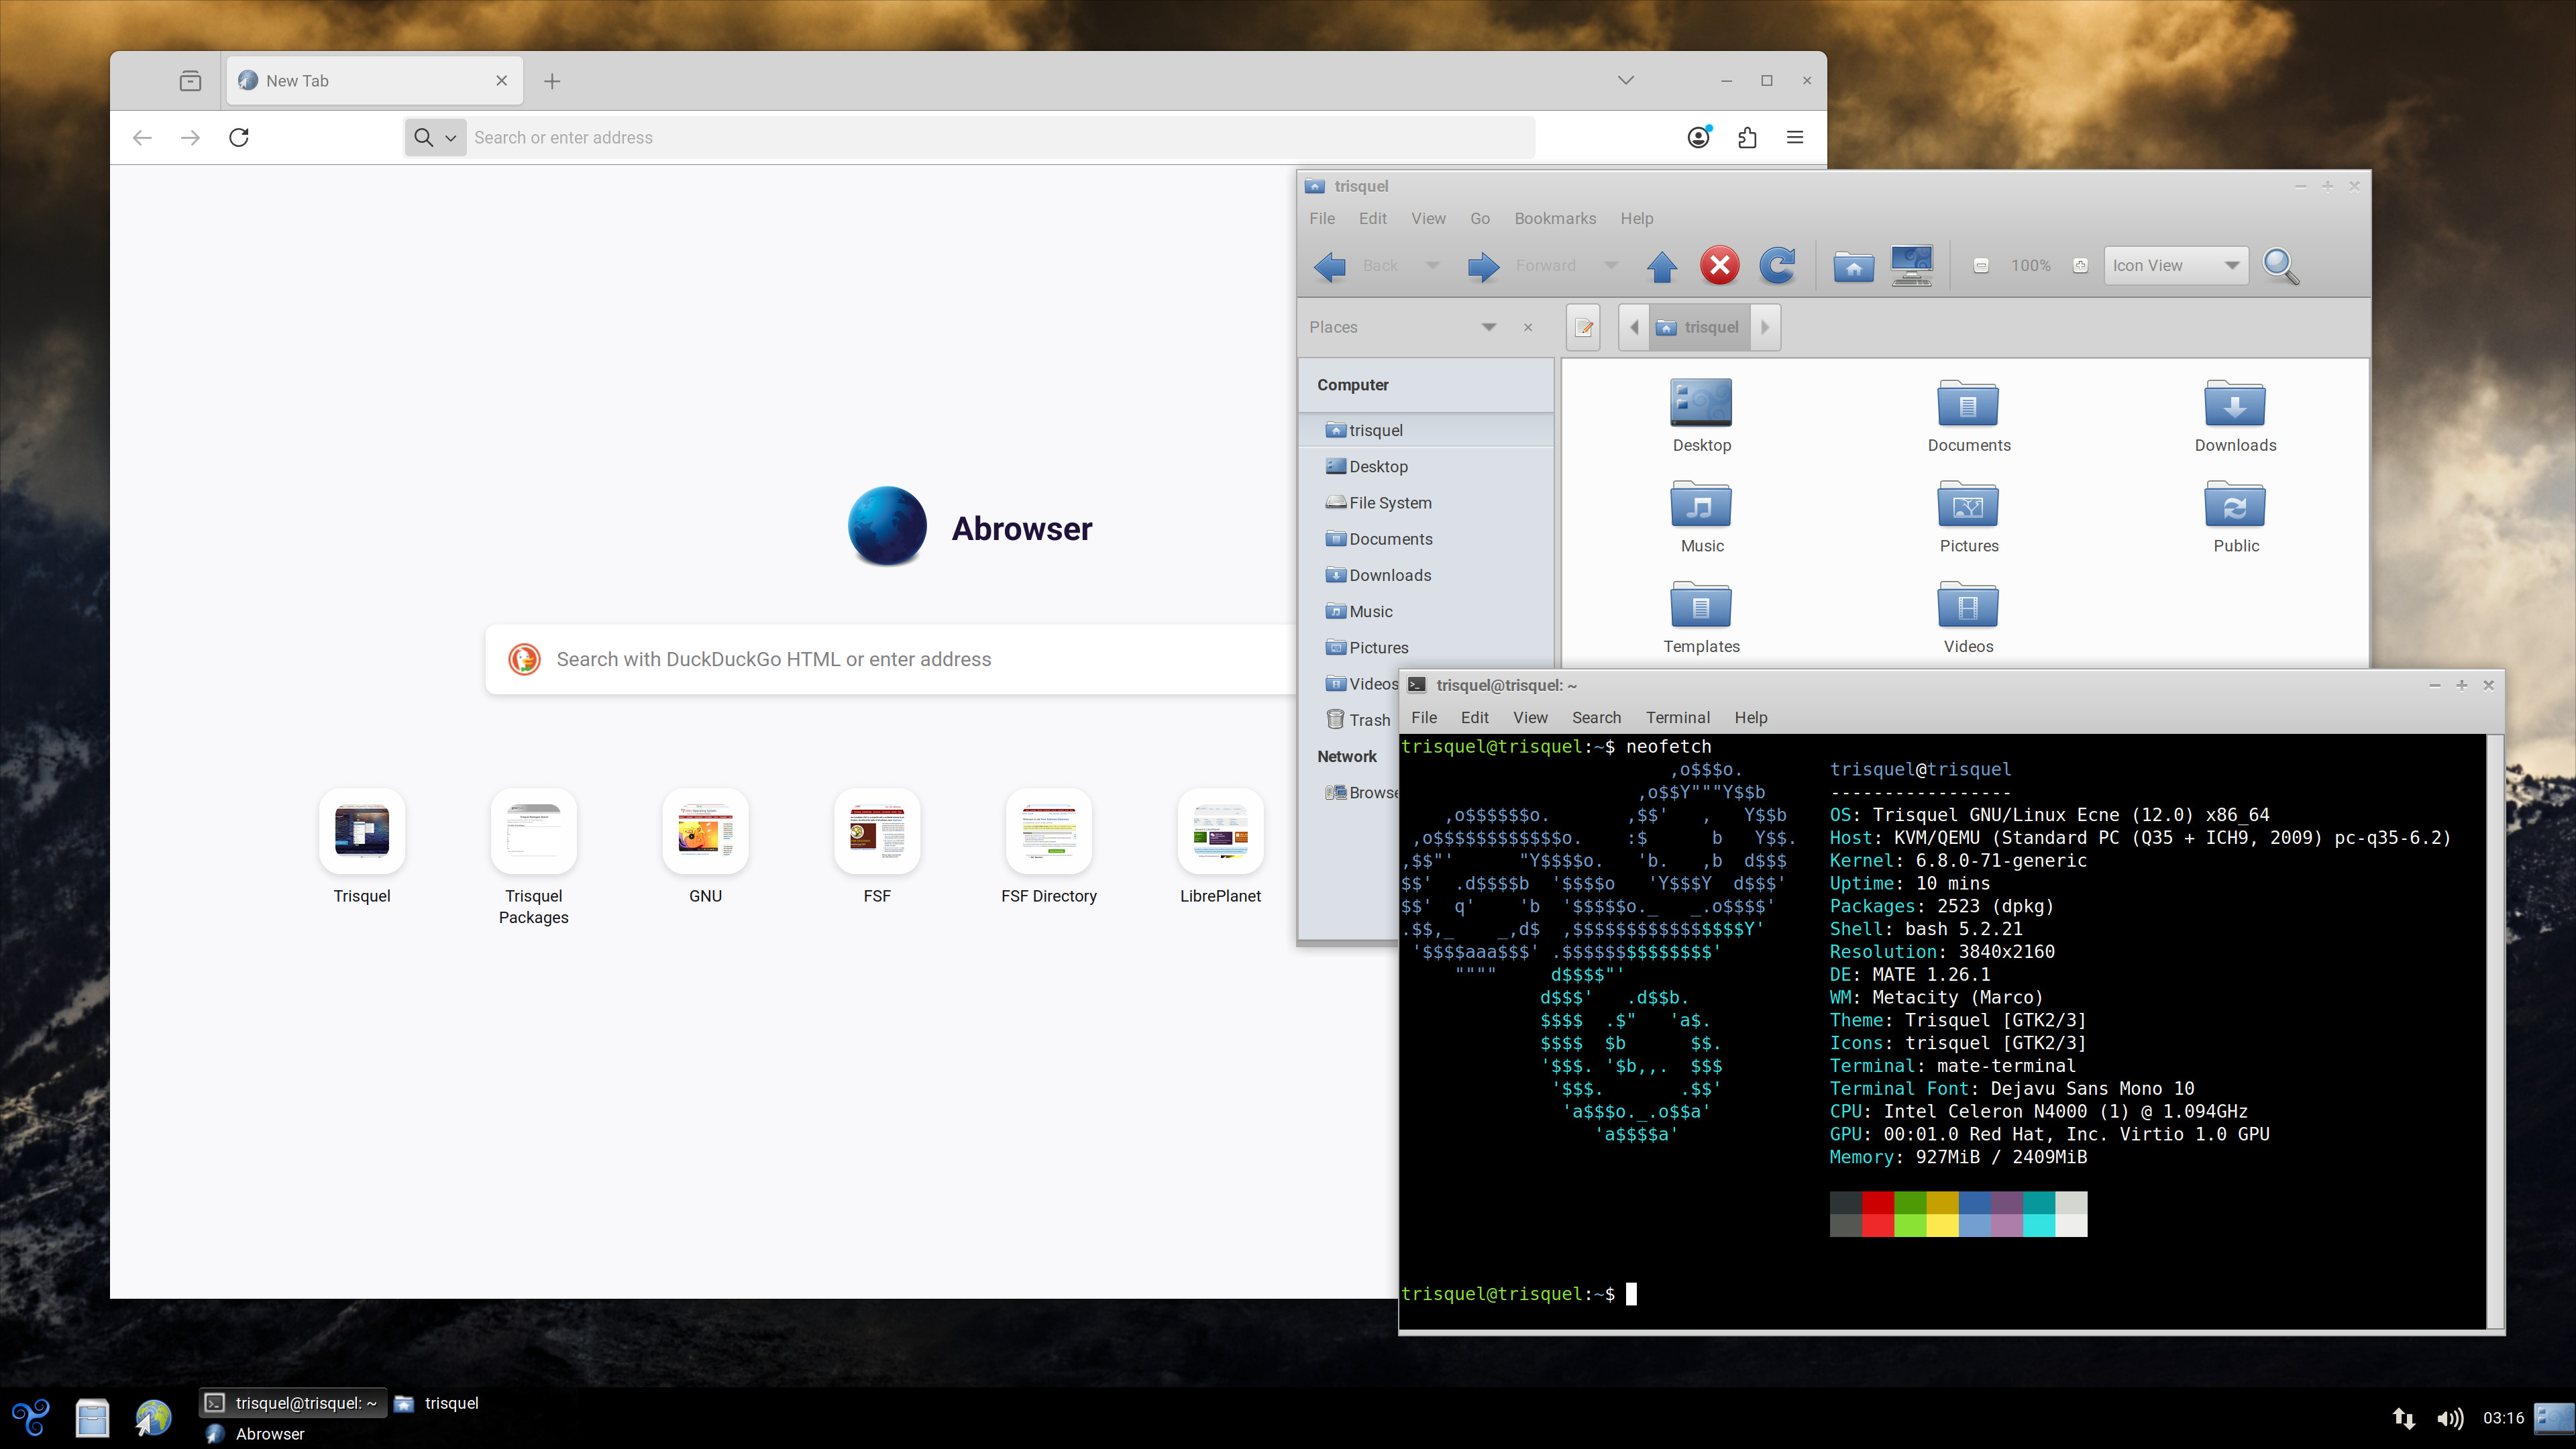Open the browser extensions puzzle icon
The image size is (2576, 1449).
[1747, 137]
